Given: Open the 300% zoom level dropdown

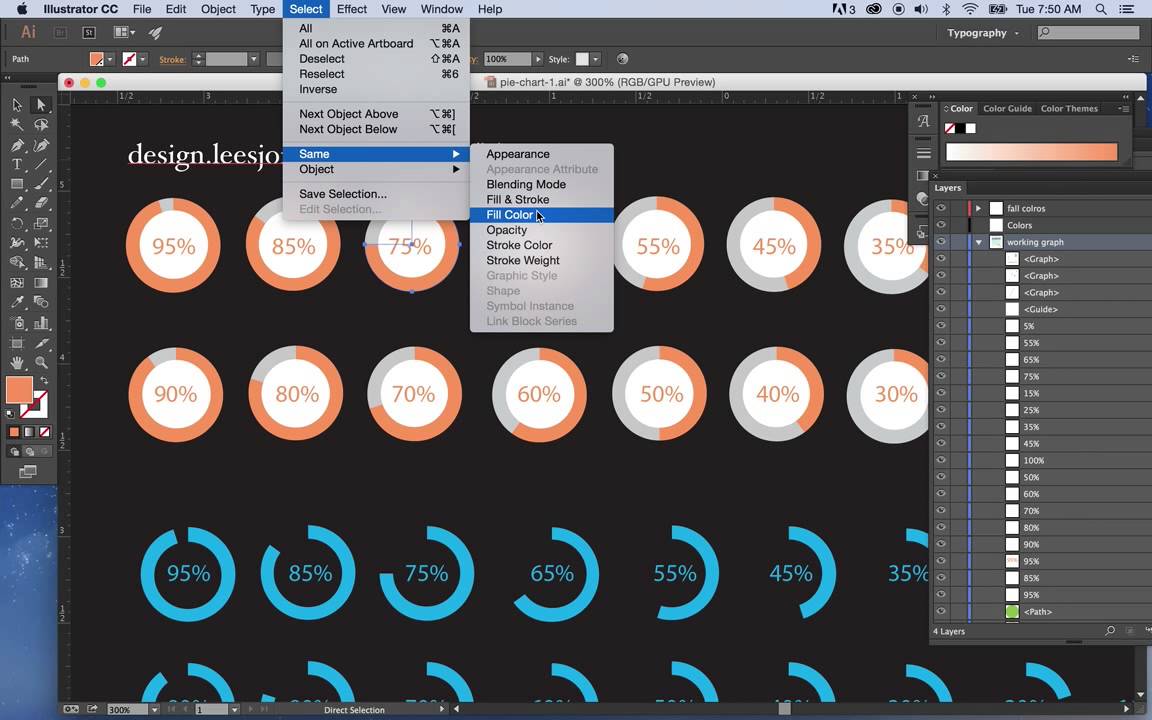Looking at the screenshot, I should click(x=154, y=710).
